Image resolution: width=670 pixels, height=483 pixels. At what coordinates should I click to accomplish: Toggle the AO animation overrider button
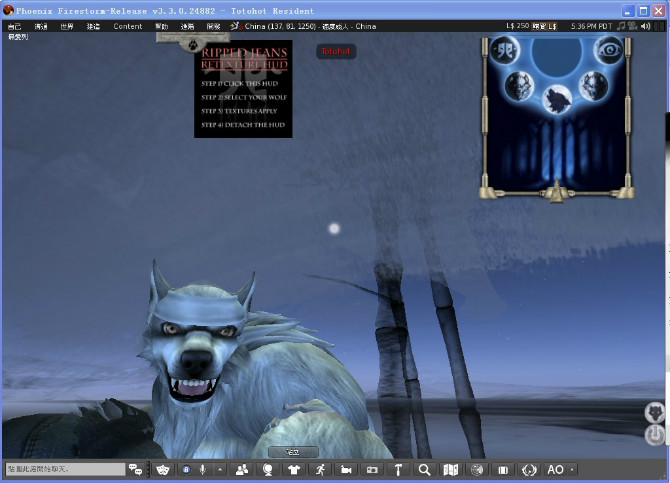[x=555, y=470]
